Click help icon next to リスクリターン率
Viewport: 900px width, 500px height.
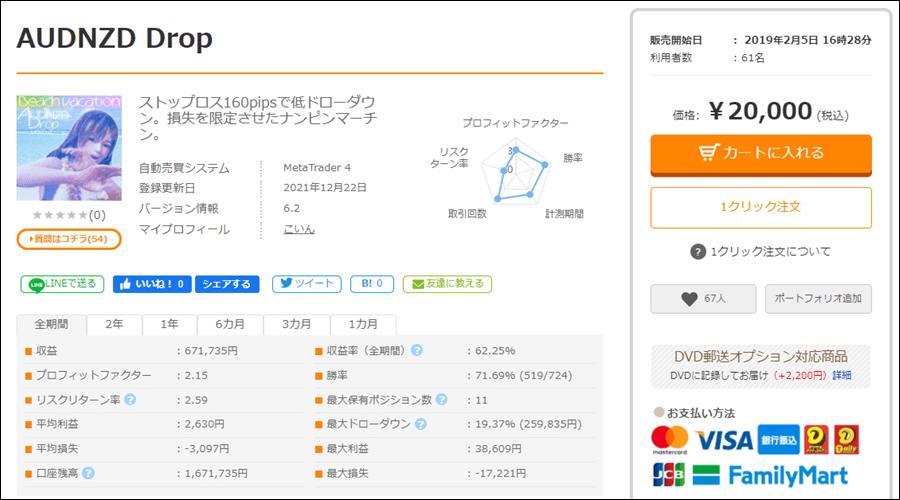coord(130,399)
